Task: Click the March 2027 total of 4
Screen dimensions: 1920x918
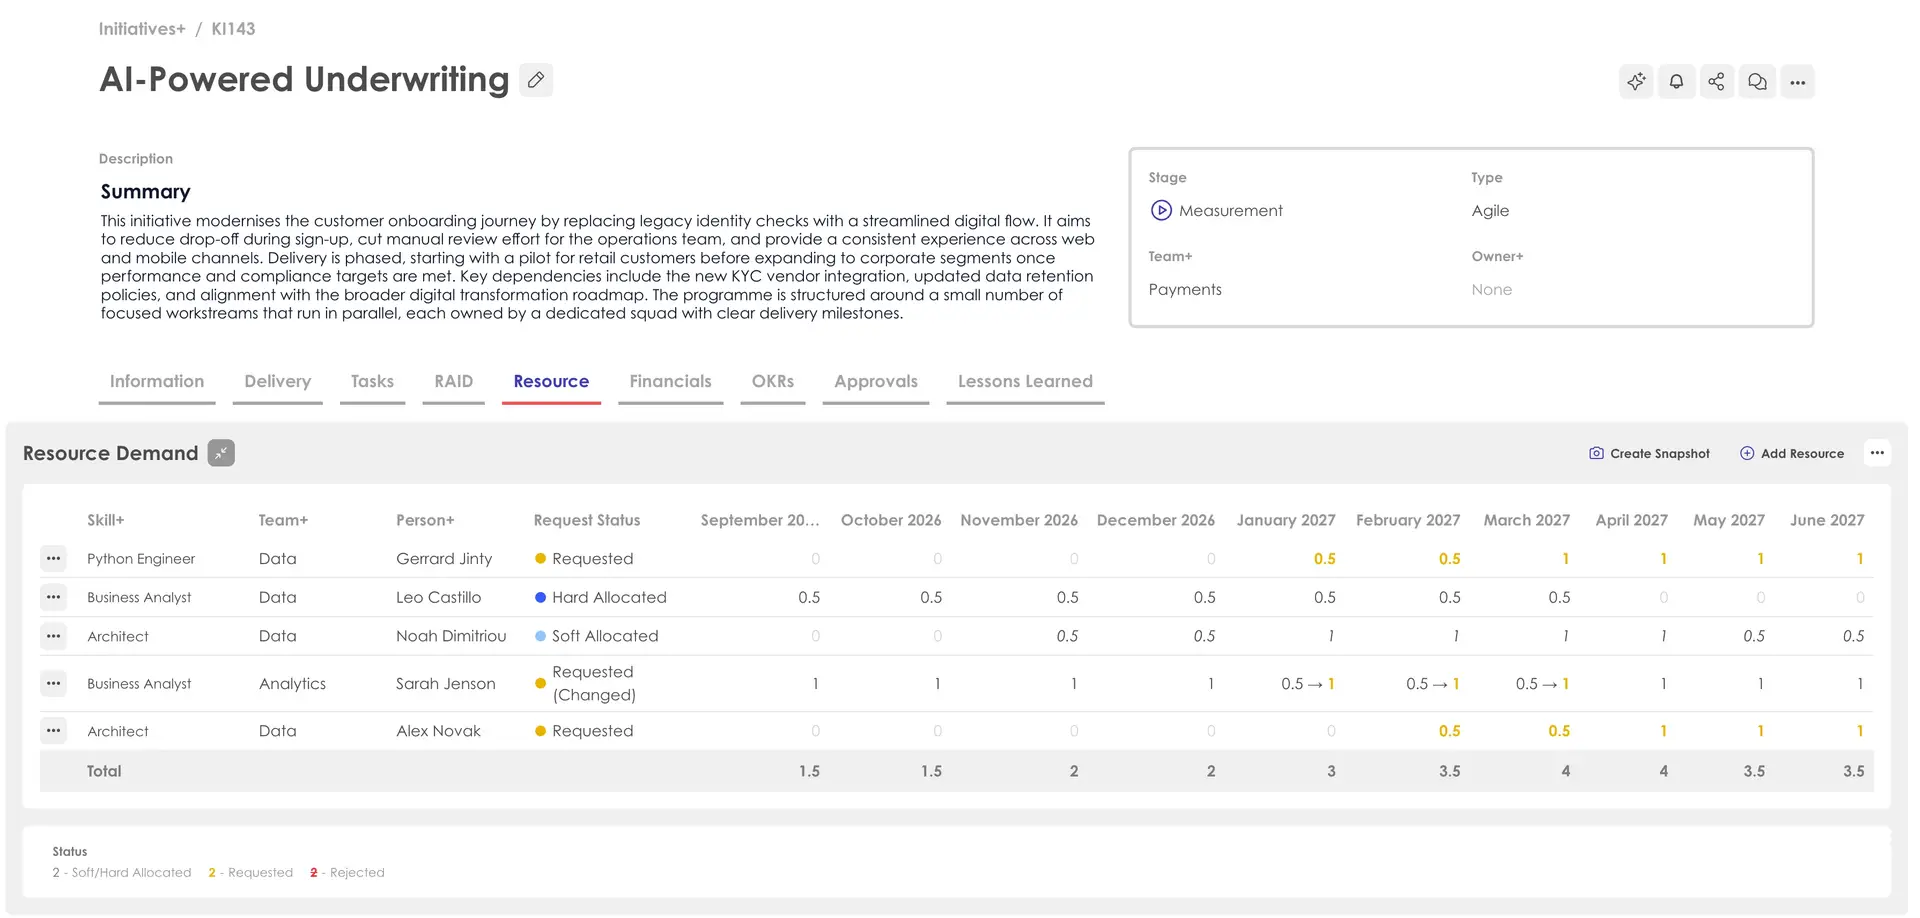Action: coord(1565,771)
